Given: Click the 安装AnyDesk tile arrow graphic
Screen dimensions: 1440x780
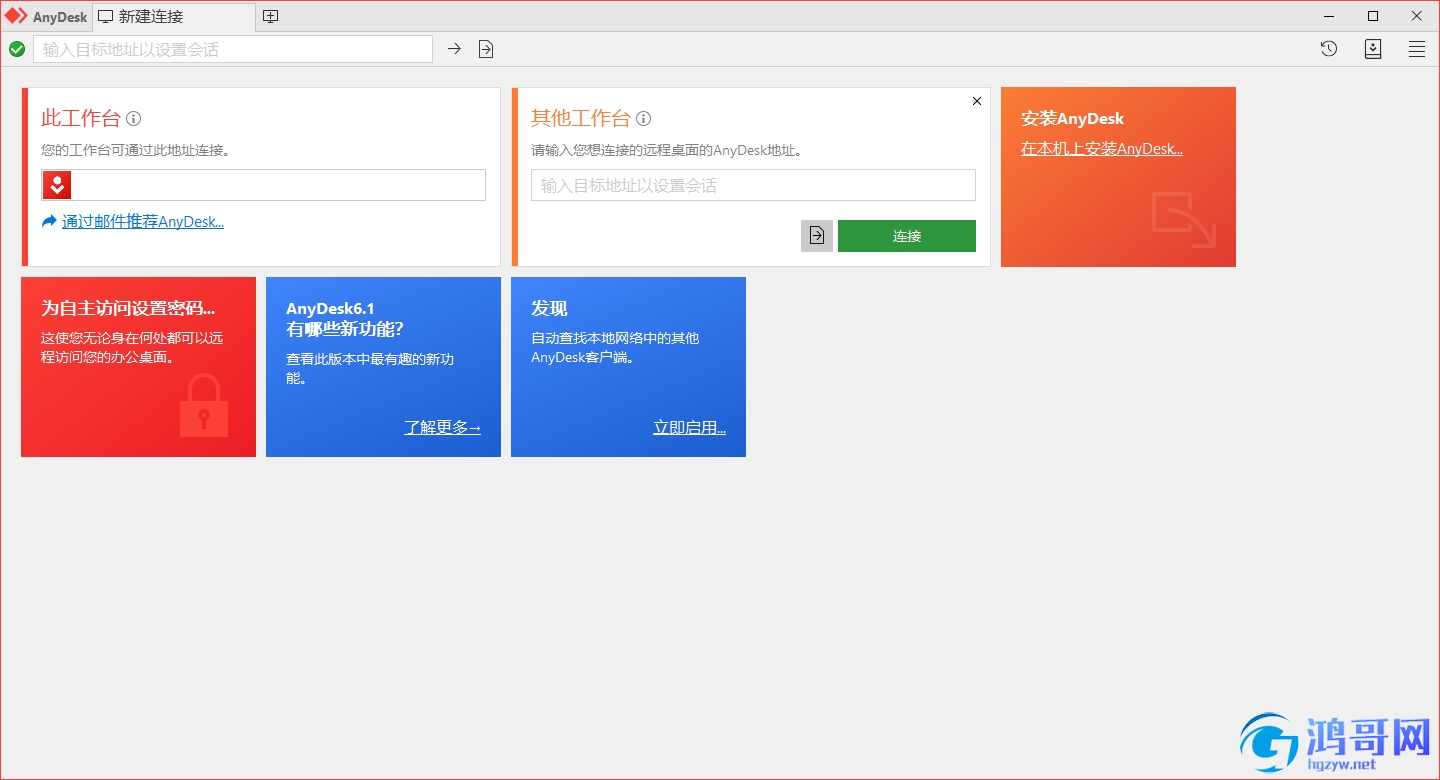Looking at the screenshot, I should 1183,220.
